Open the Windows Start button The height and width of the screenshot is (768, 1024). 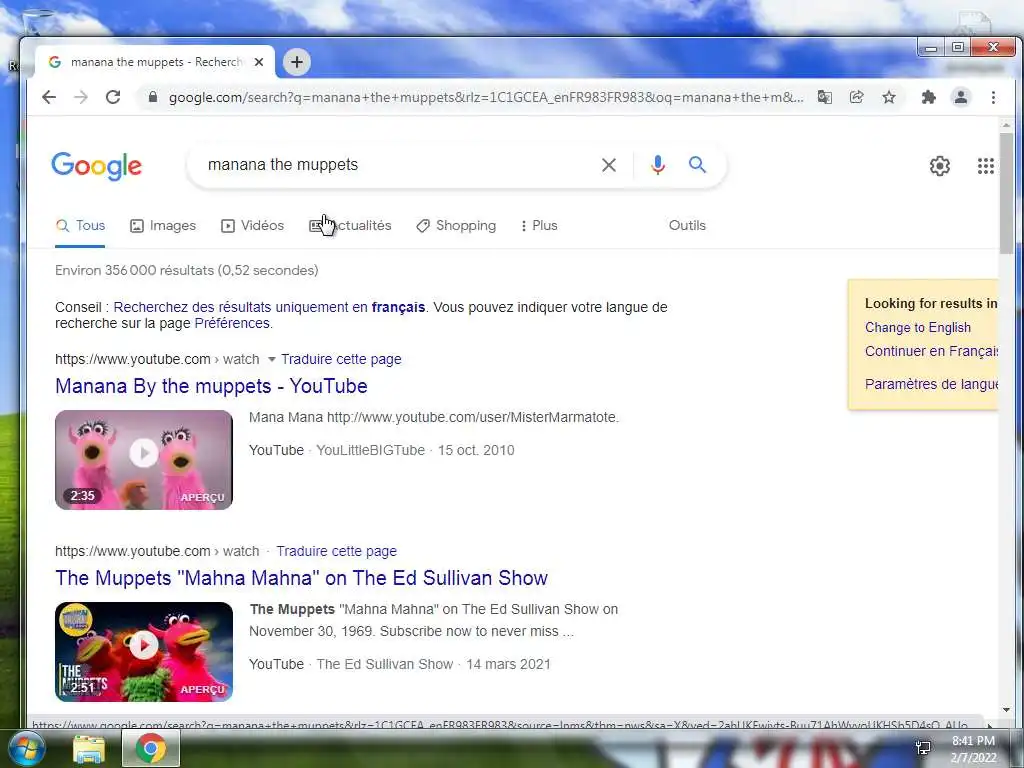(x=25, y=748)
